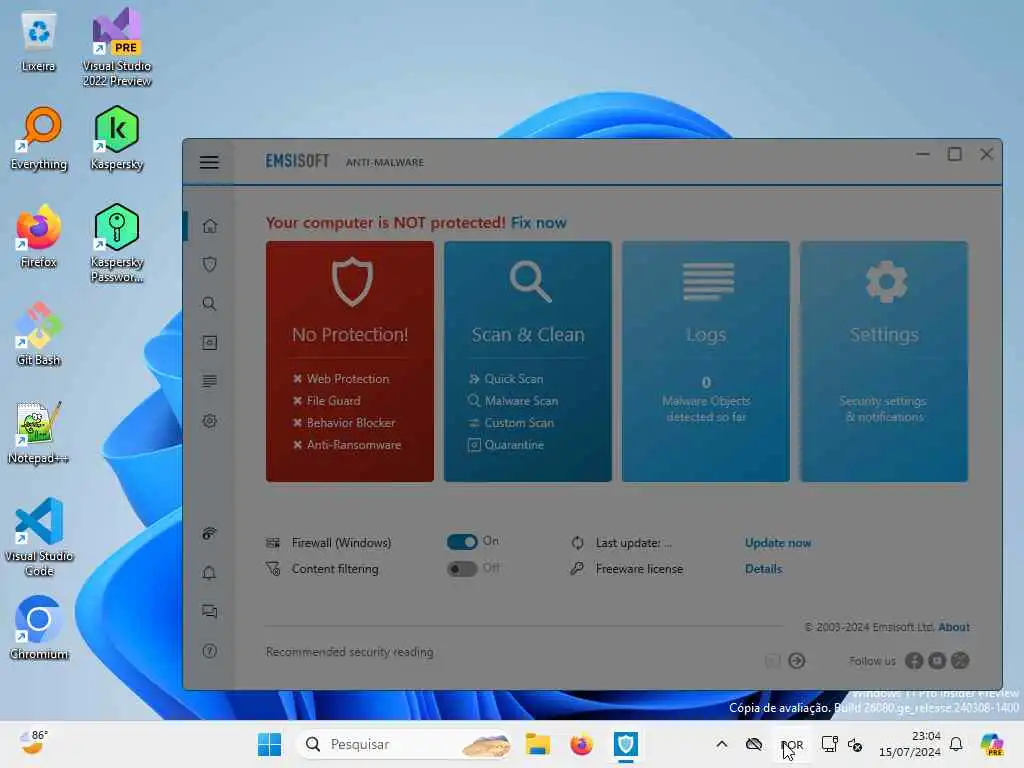Open Quarantine sidebar icon
This screenshot has width=1024, height=768.
(210, 343)
